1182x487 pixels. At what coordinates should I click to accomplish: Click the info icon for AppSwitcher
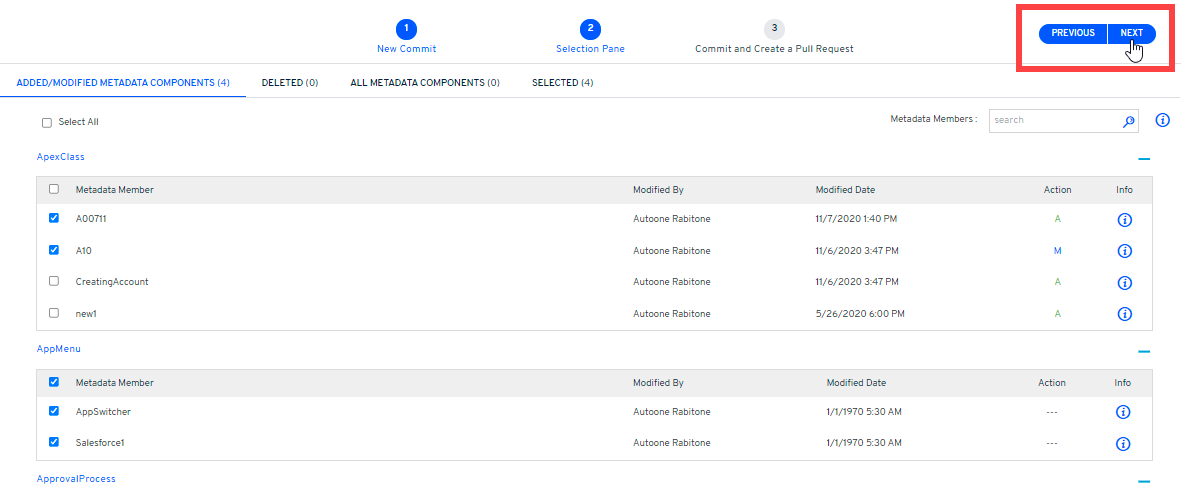[1123, 412]
